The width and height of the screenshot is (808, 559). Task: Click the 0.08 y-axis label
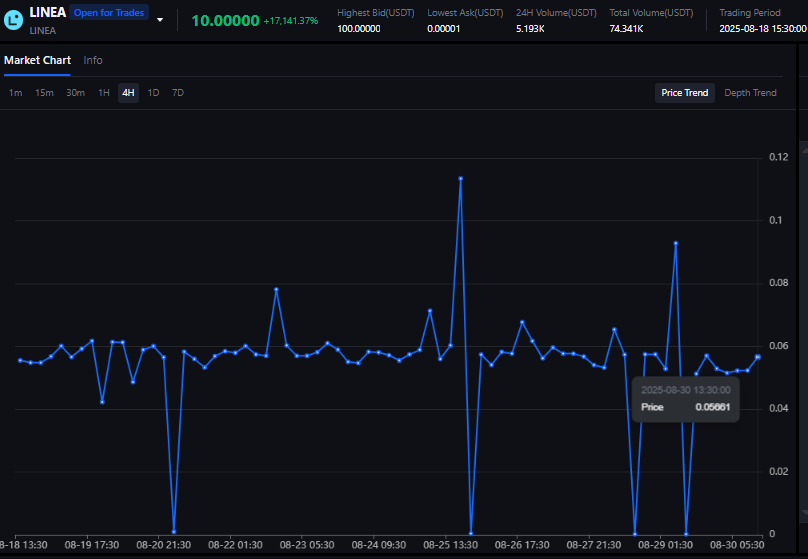point(779,283)
